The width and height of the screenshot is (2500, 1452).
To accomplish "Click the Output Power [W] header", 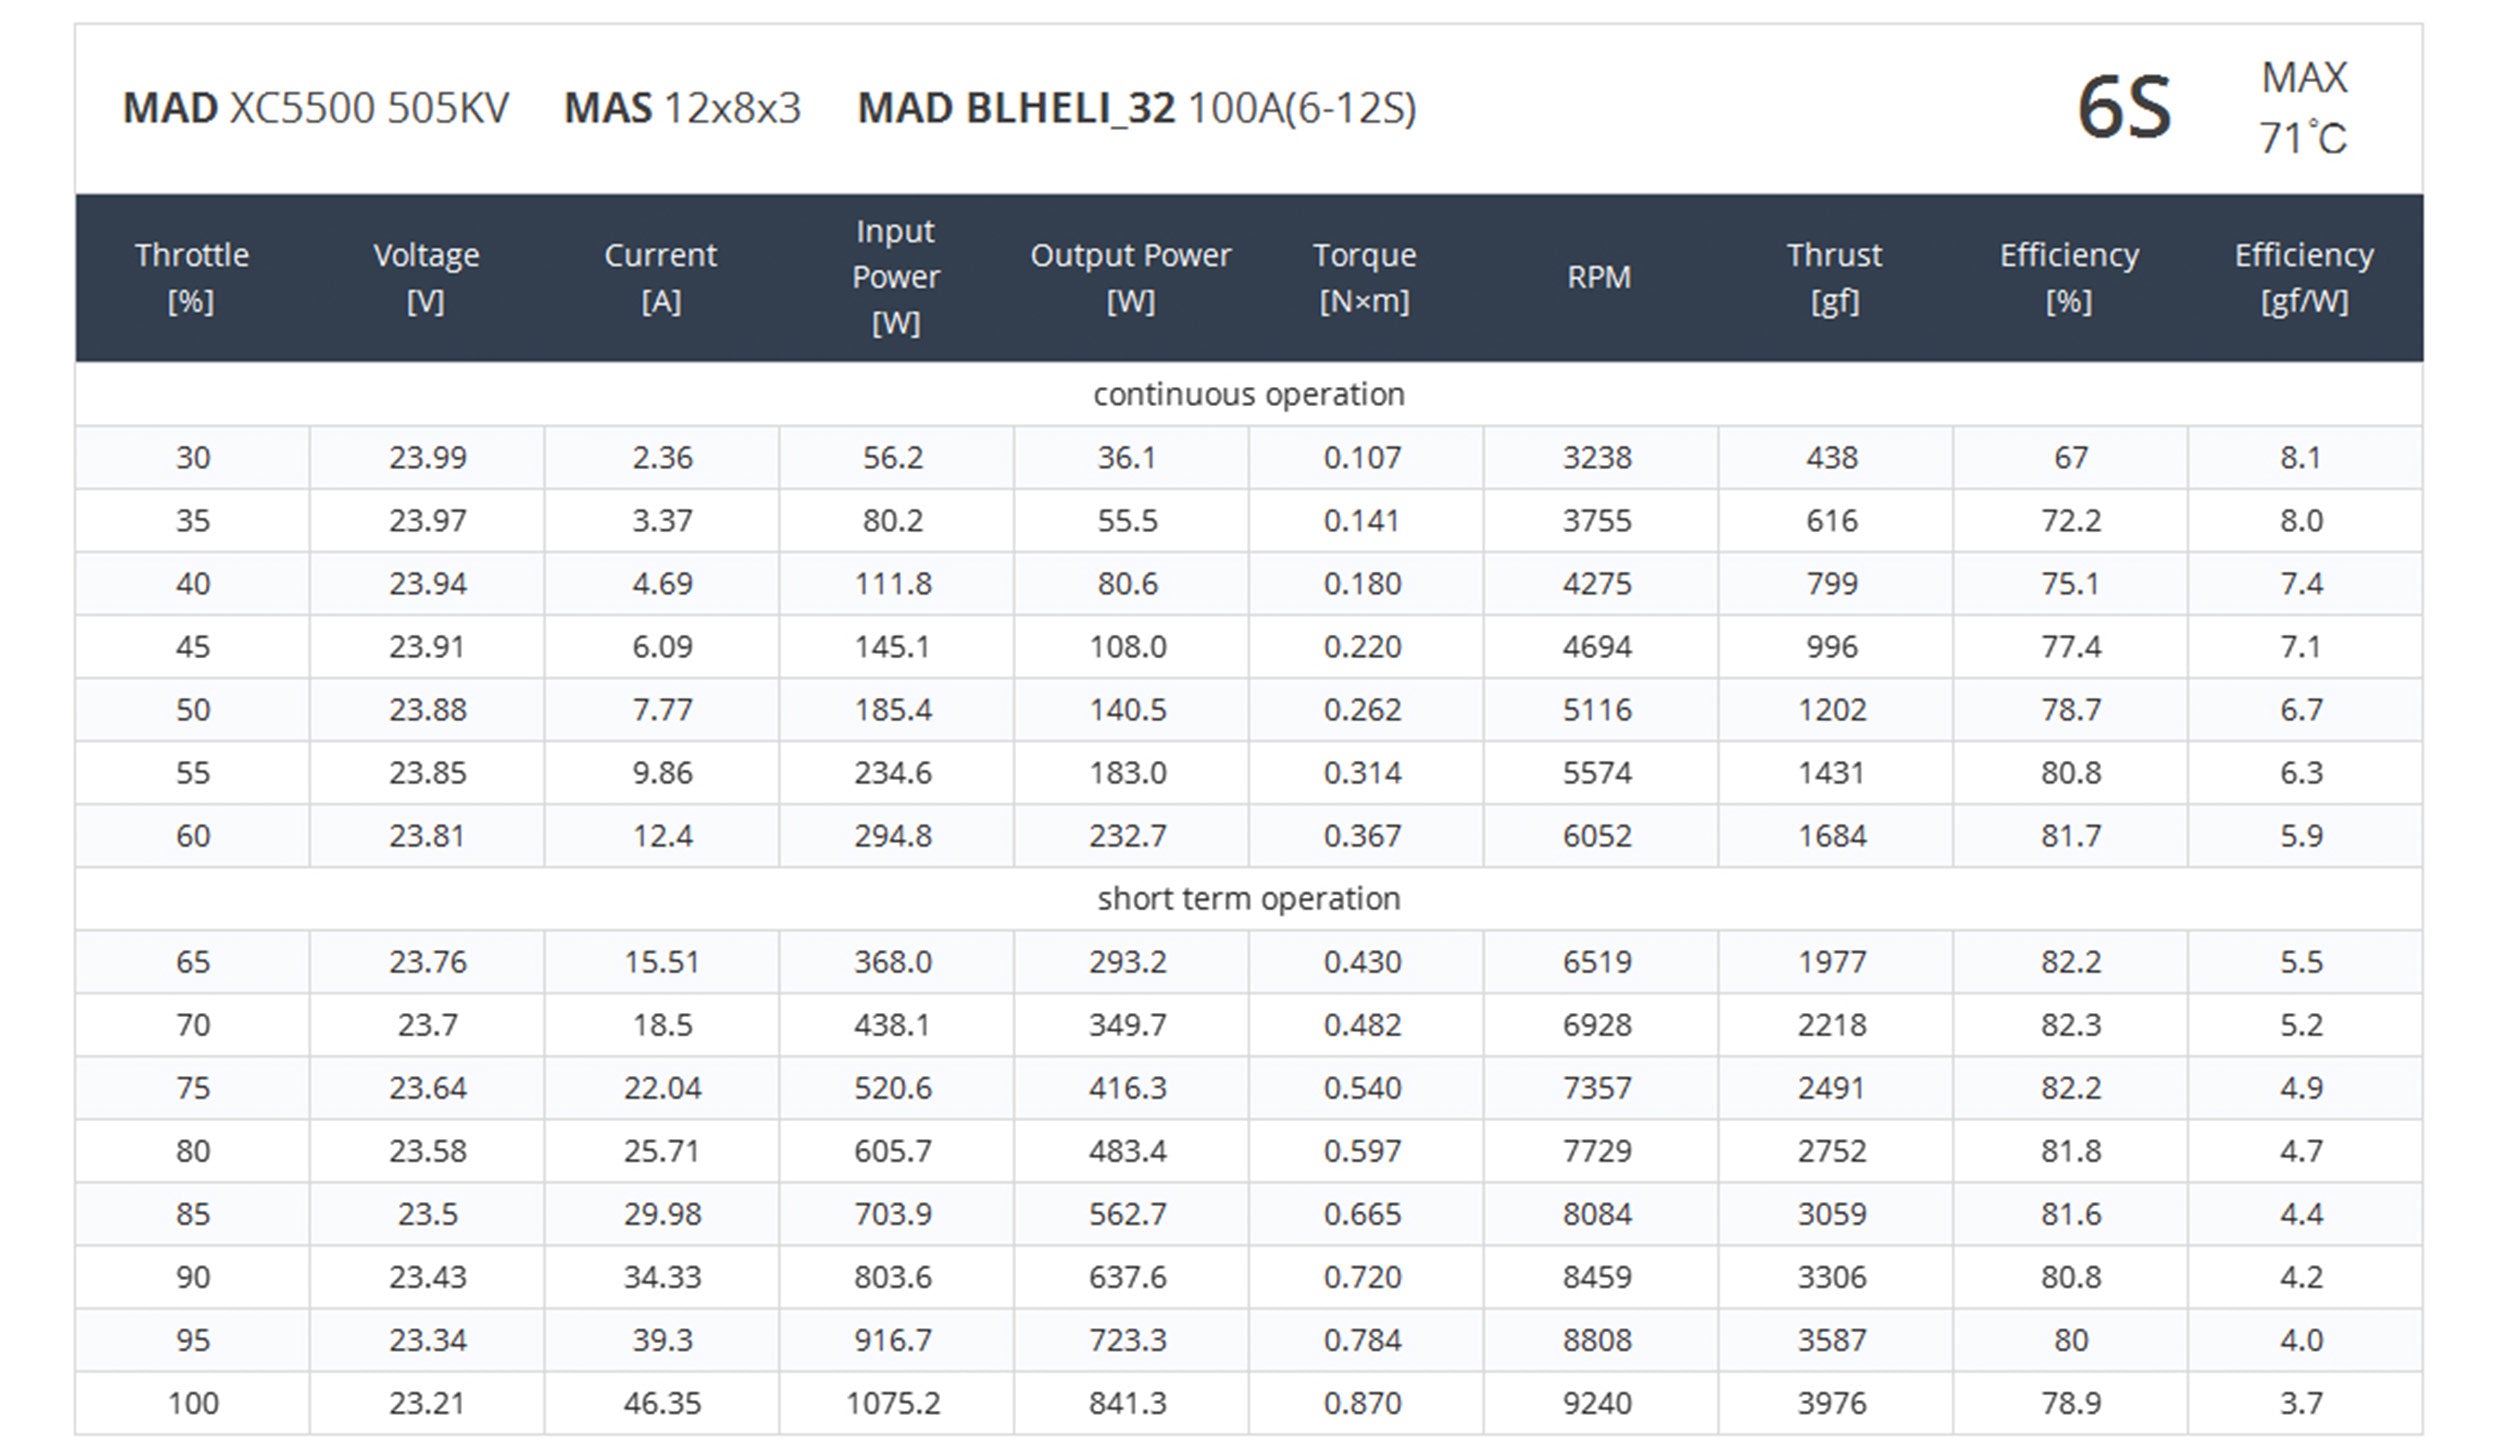I will (1130, 277).
